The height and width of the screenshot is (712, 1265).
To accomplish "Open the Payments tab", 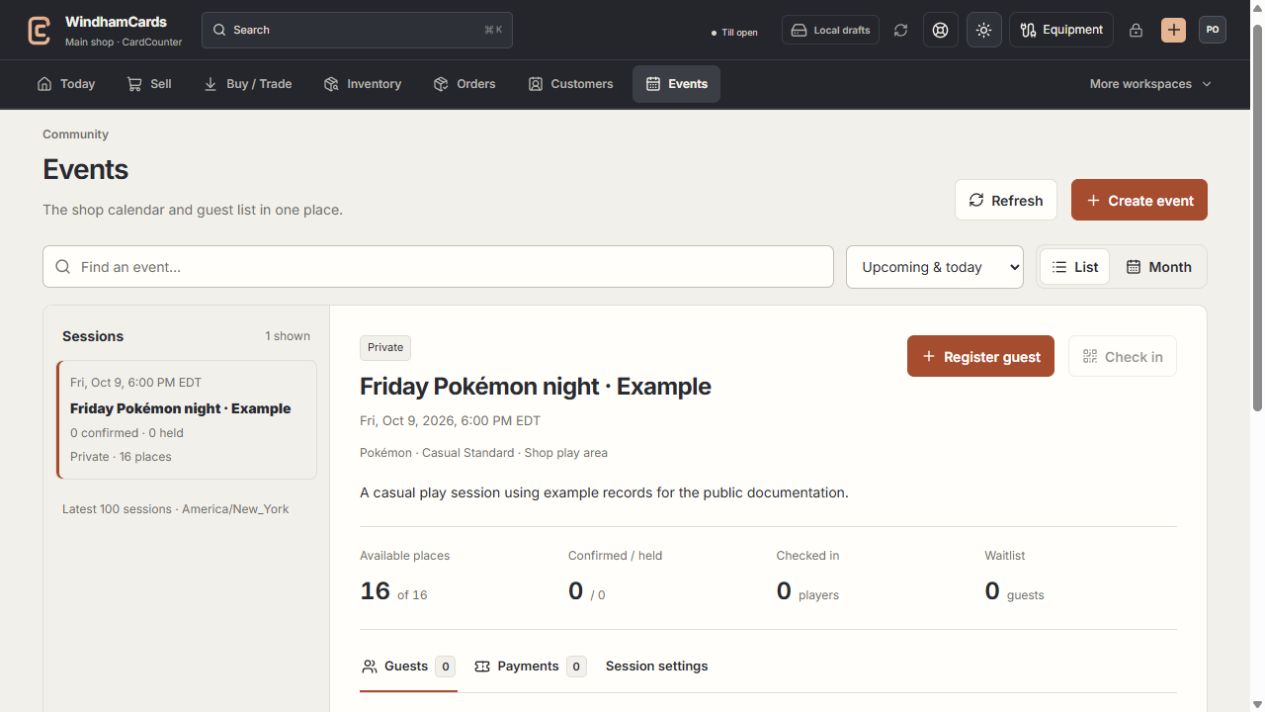I will [530, 666].
